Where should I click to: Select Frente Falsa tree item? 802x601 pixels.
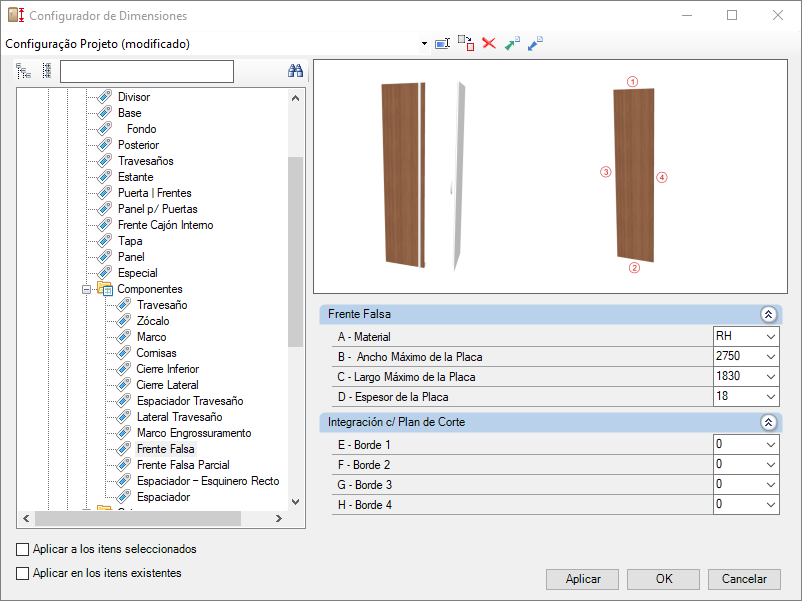pos(165,449)
